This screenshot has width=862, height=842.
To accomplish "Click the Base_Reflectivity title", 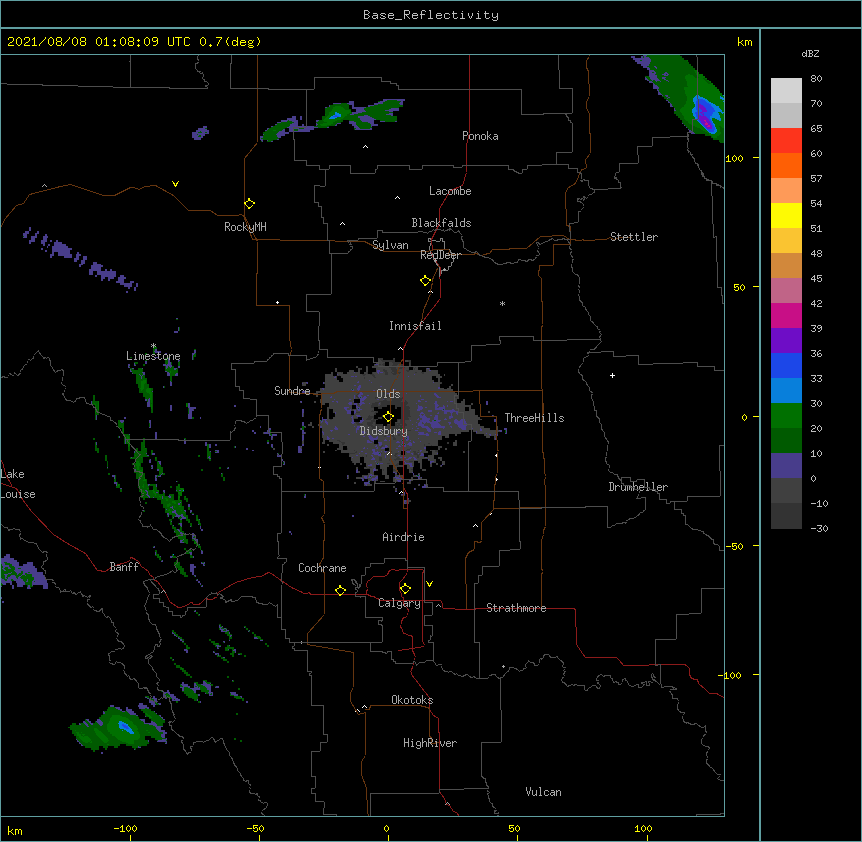I will tap(431, 15).
